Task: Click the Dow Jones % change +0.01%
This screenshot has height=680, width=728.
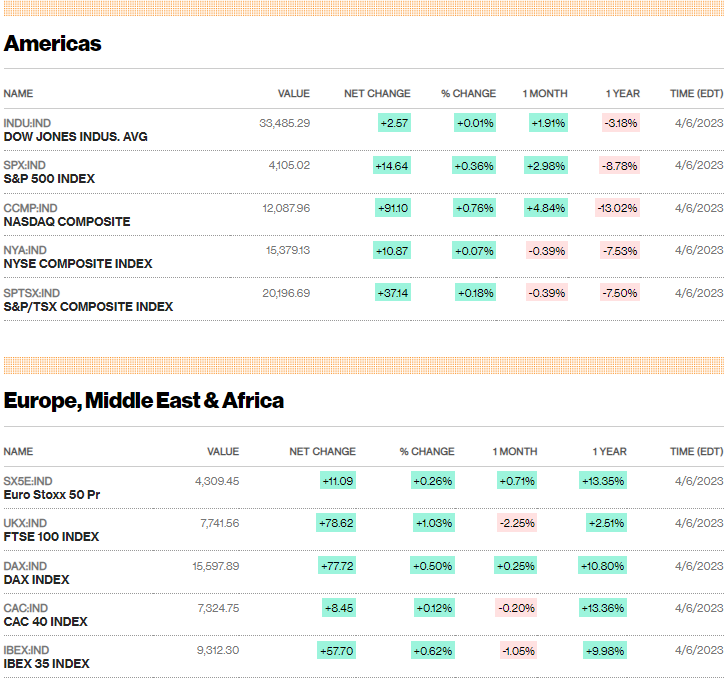Action: pos(475,123)
